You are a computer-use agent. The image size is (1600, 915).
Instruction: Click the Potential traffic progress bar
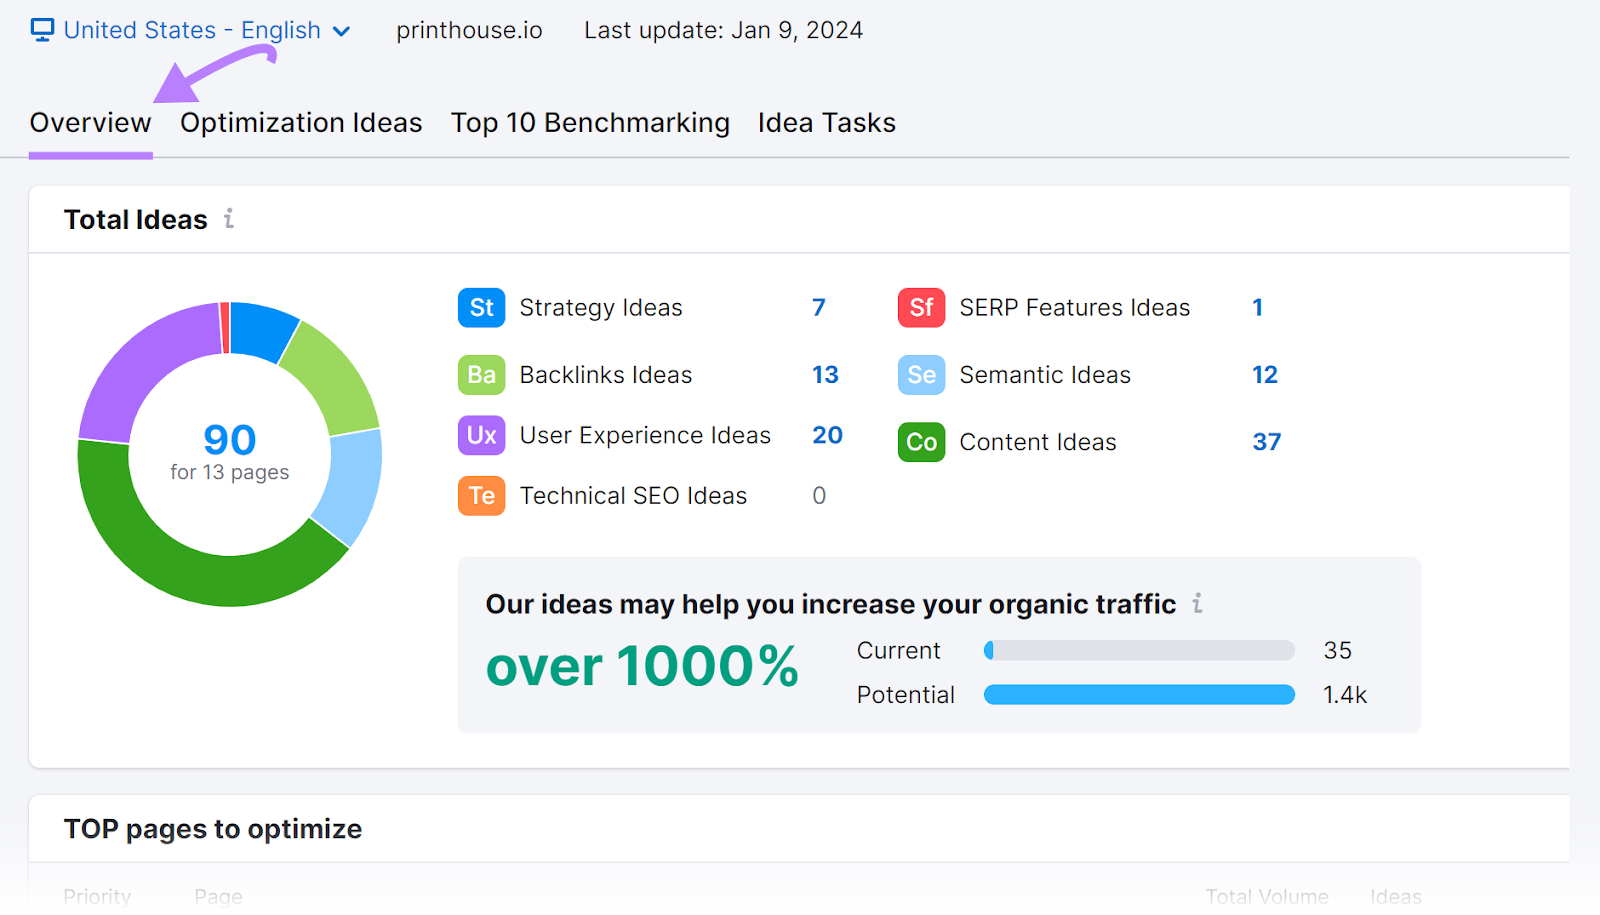pos(1139,693)
